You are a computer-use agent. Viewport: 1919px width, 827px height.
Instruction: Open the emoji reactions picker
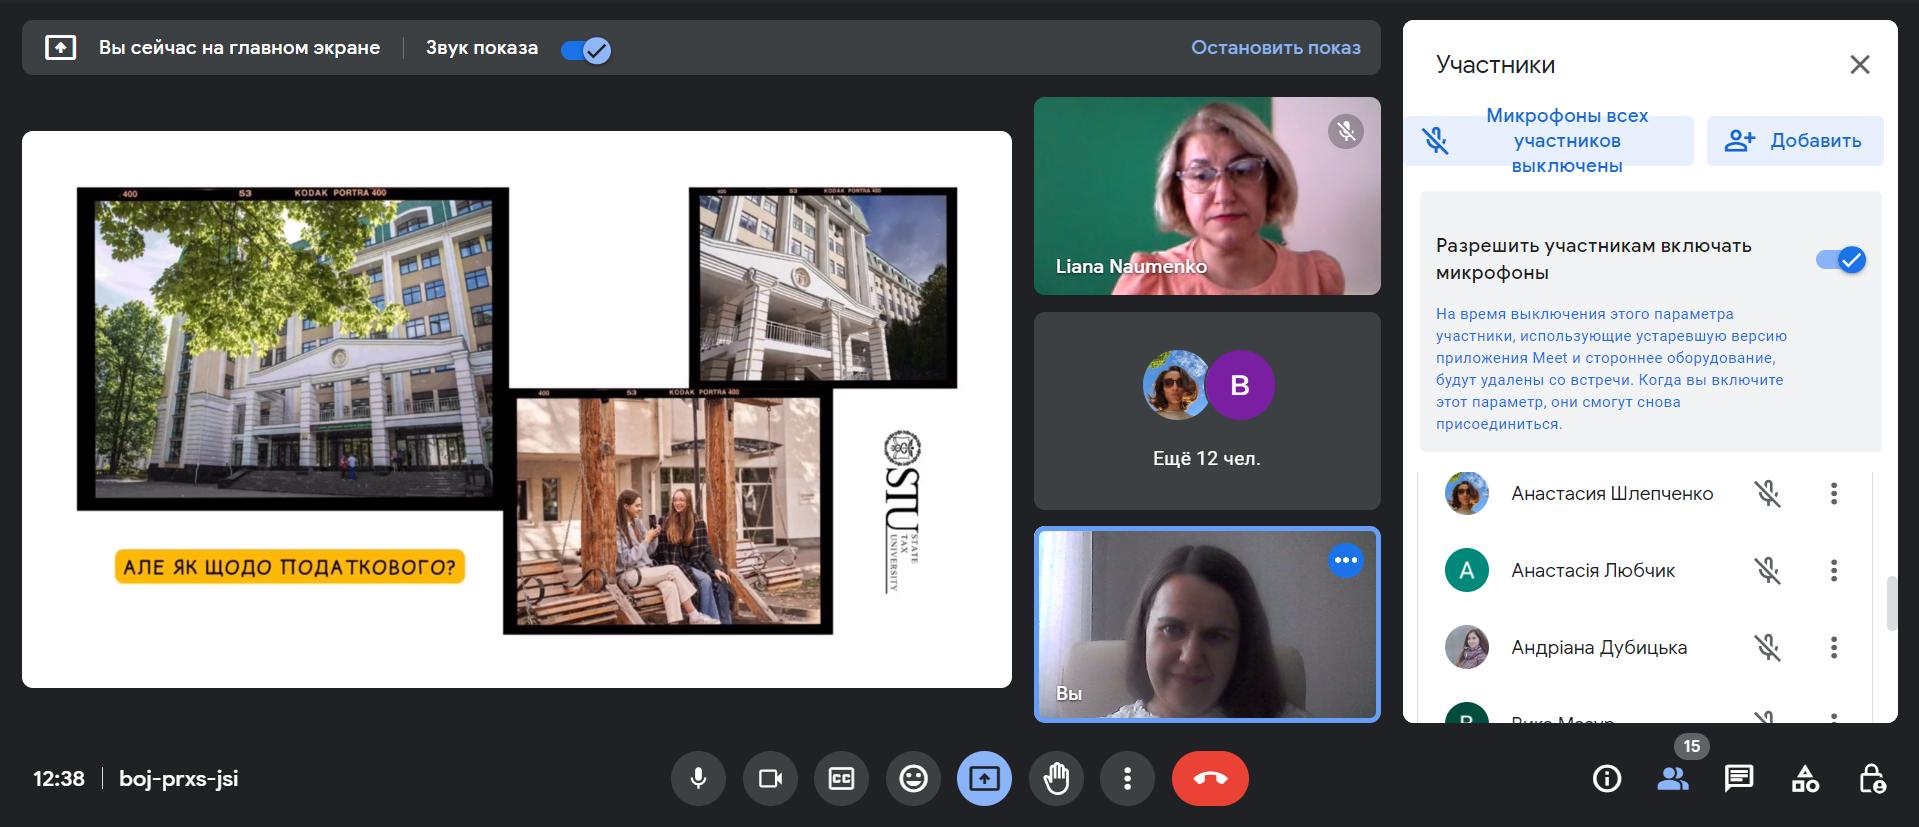[x=913, y=778]
